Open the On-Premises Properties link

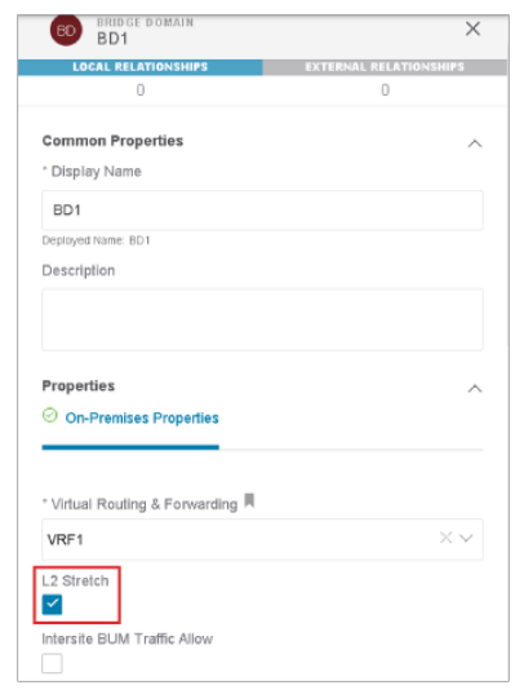coord(142,418)
